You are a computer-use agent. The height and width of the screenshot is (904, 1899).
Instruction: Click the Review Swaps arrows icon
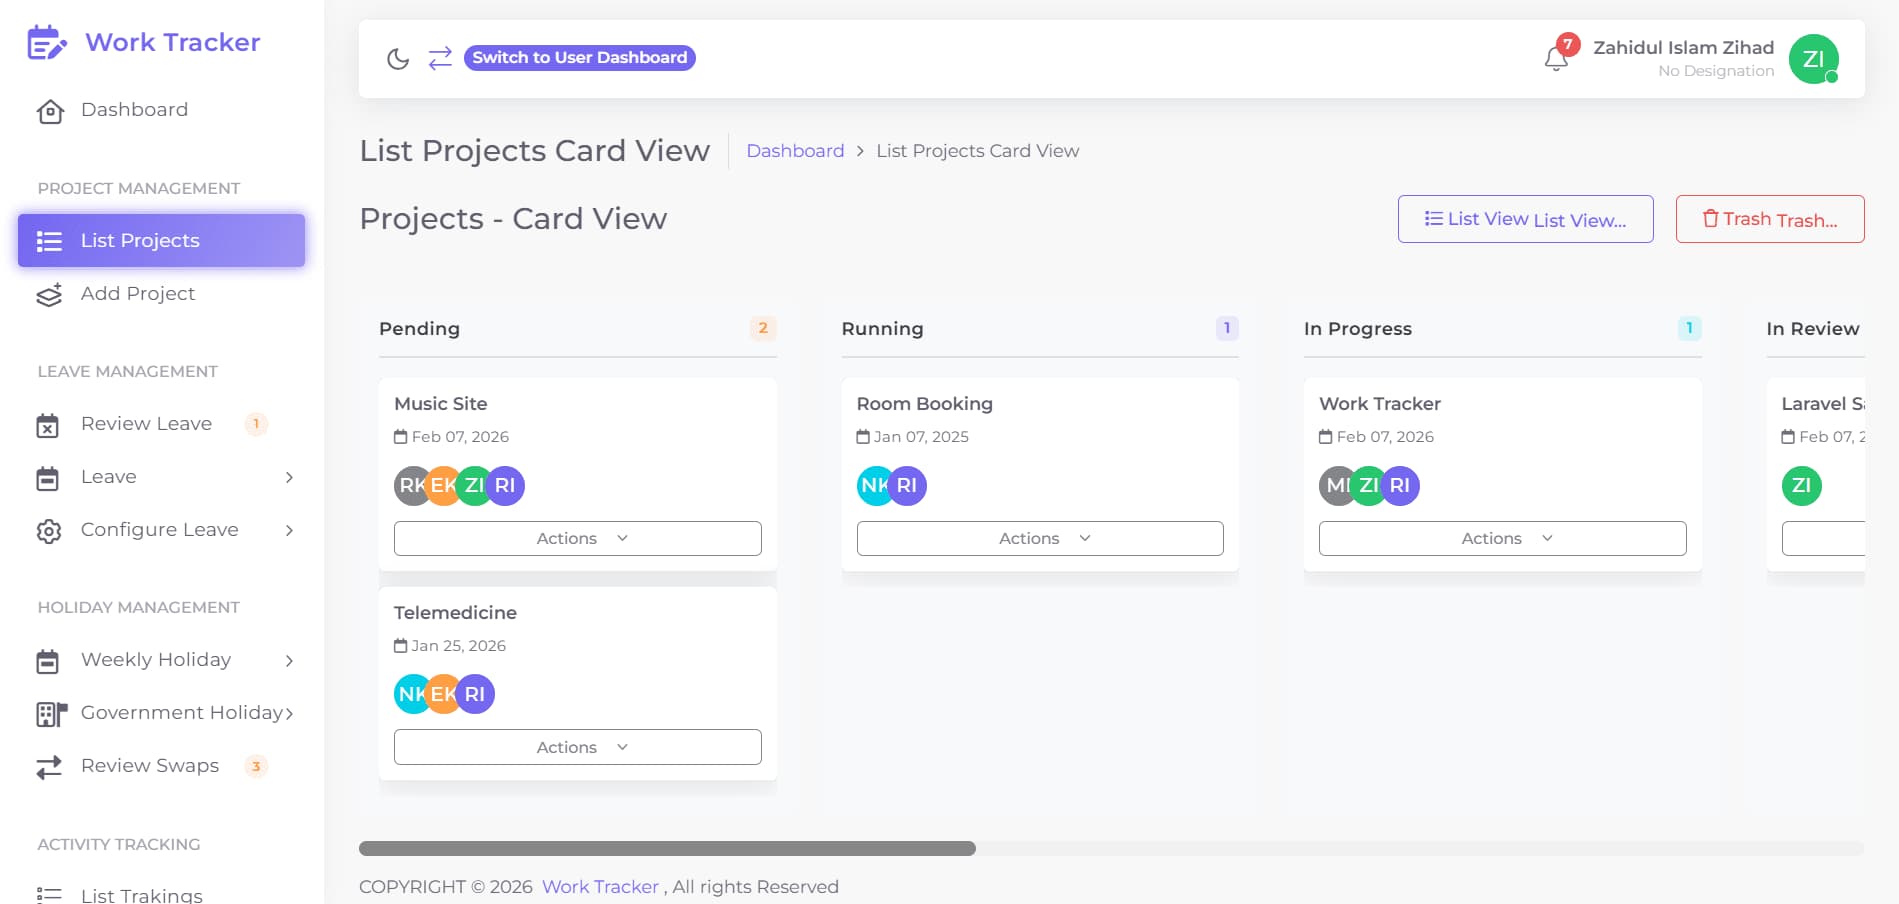click(x=49, y=767)
